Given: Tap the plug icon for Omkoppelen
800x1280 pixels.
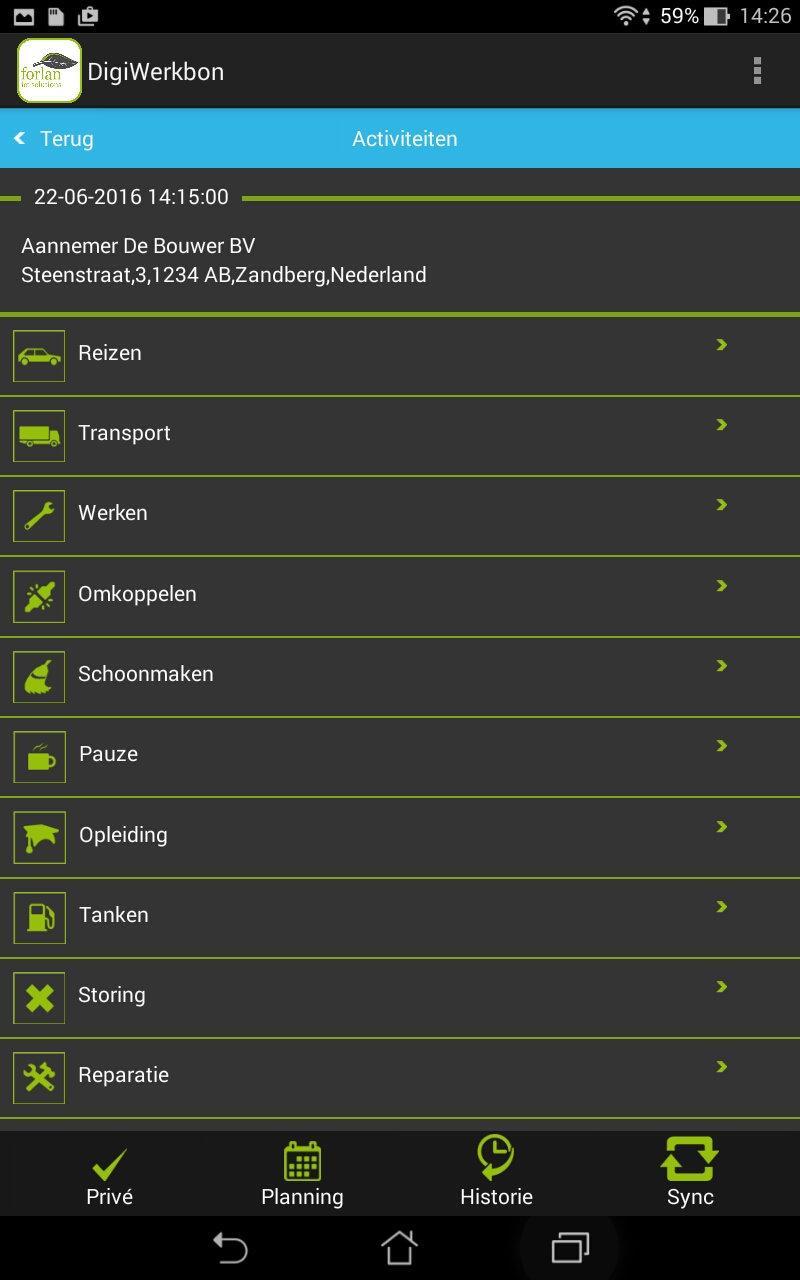Looking at the screenshot, I should pyautogui.click(x=39, y=597).
